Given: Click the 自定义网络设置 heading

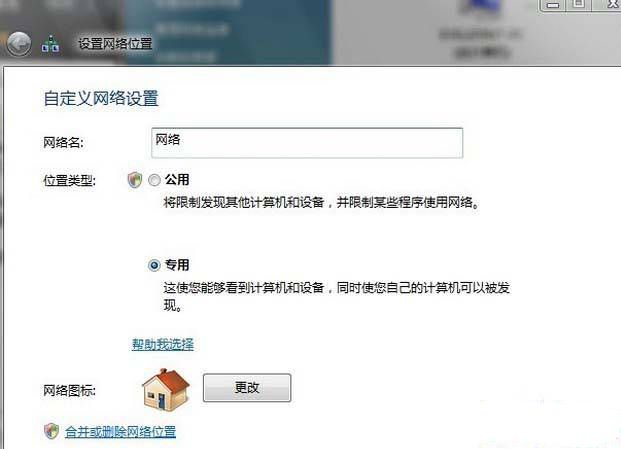Looking at the screenshot, I should 101,98.
